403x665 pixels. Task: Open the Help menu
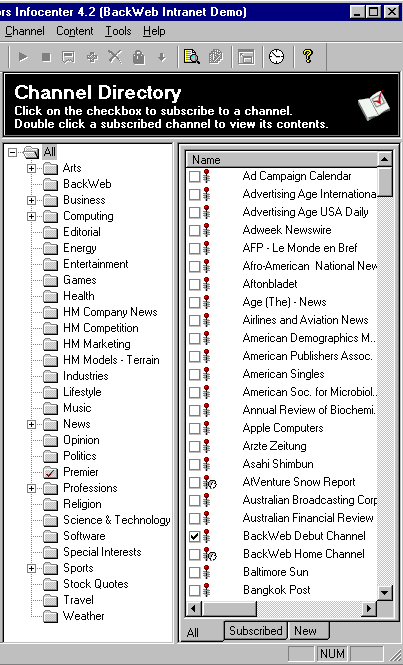(154, 31)
